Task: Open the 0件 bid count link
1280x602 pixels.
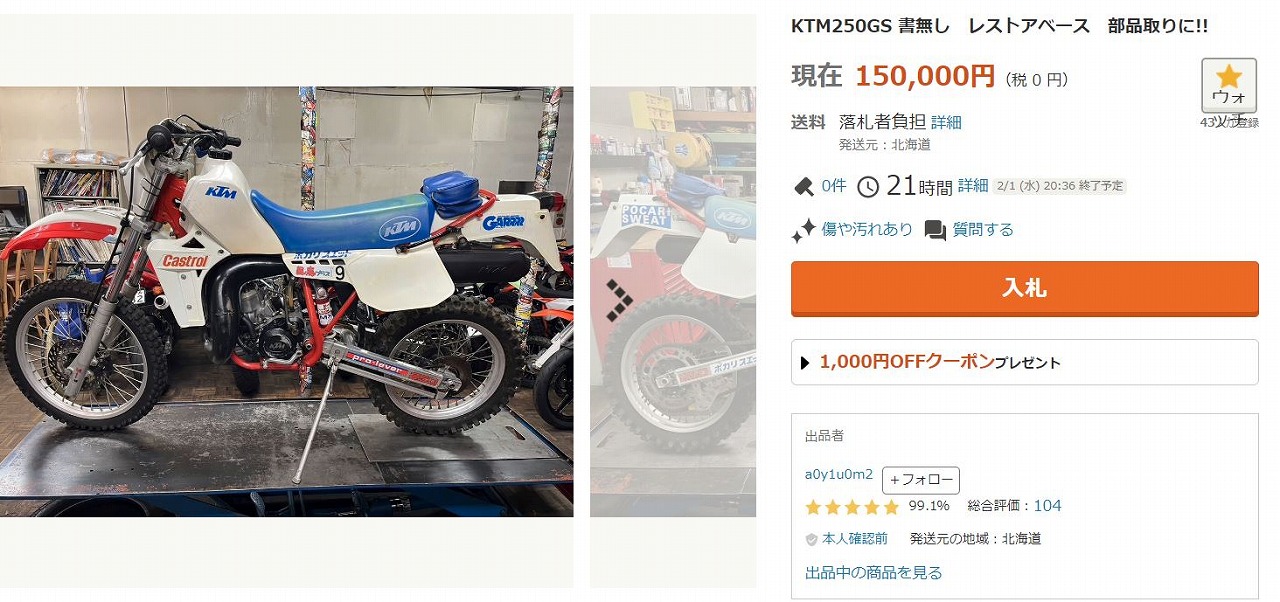Action: tap(834, 186)
